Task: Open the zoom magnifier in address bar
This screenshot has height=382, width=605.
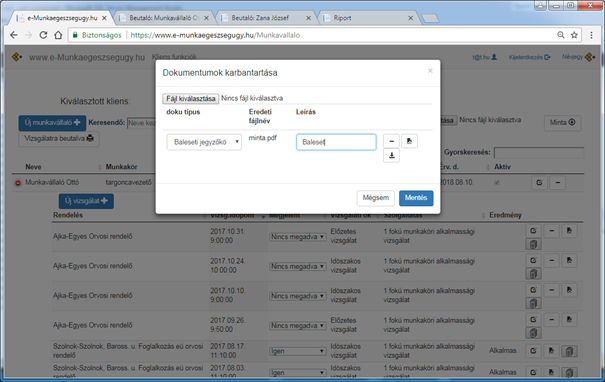Action: [561, 35]
